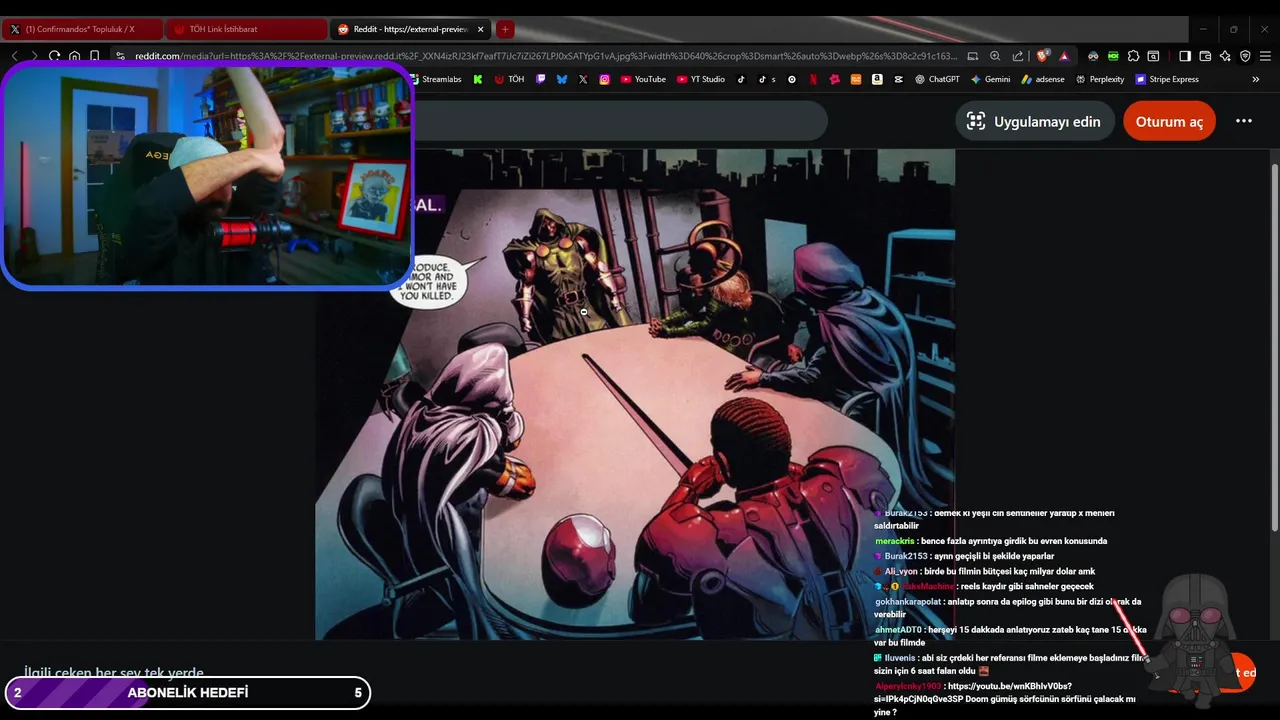
Task: Open the X bookmark icon in bookmarks bar
Action: pyautogui.click(x=583, y=79)
